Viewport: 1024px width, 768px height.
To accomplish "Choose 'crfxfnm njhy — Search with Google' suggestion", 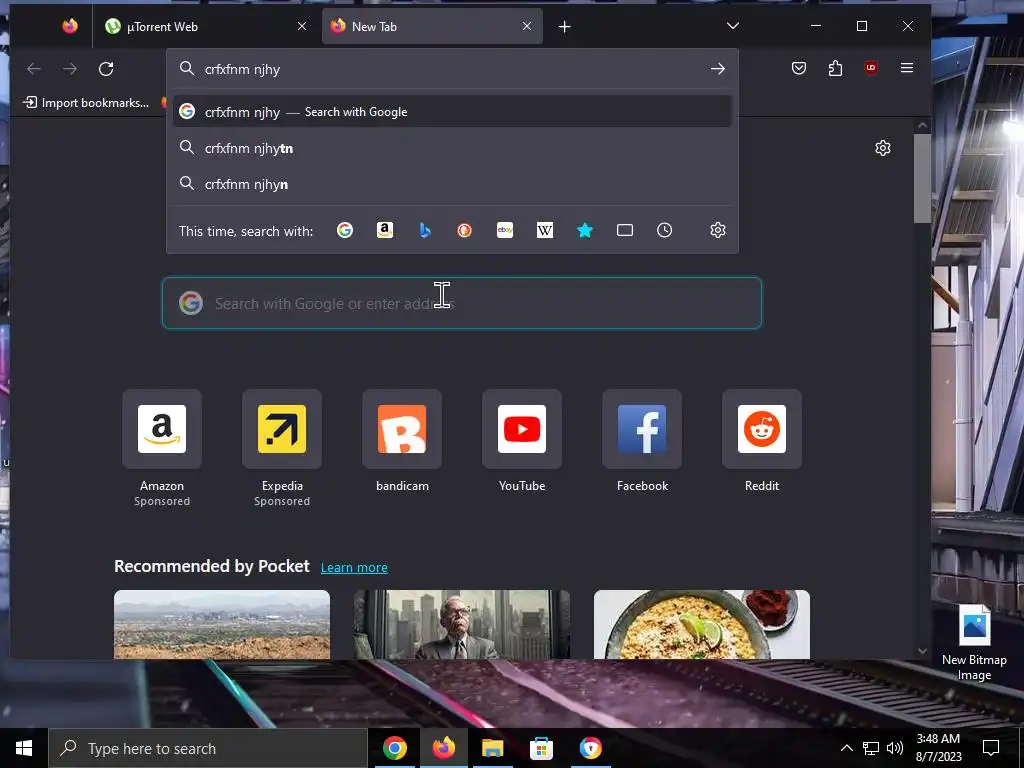I will 452,112.
